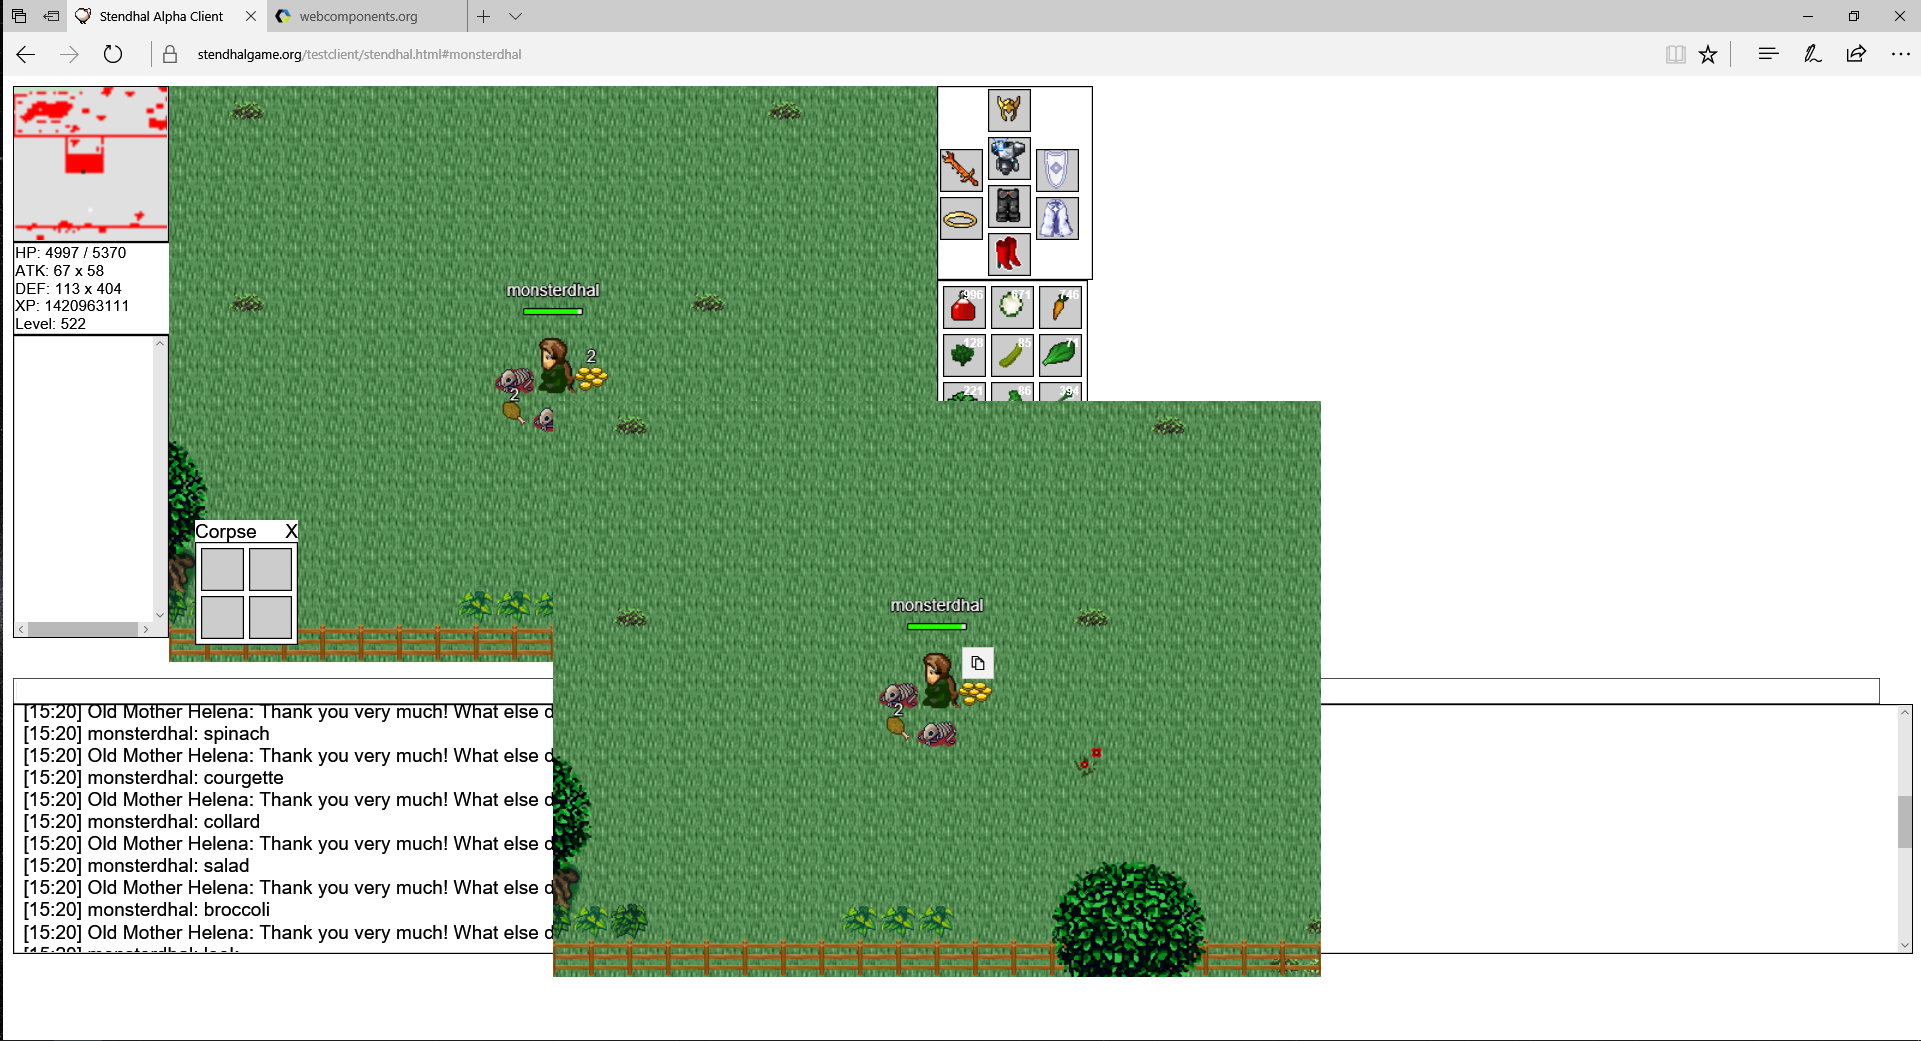1921x1041 pixels.
Task: Click the dark green leafy item stack of 128
Action: coord(964,355)
